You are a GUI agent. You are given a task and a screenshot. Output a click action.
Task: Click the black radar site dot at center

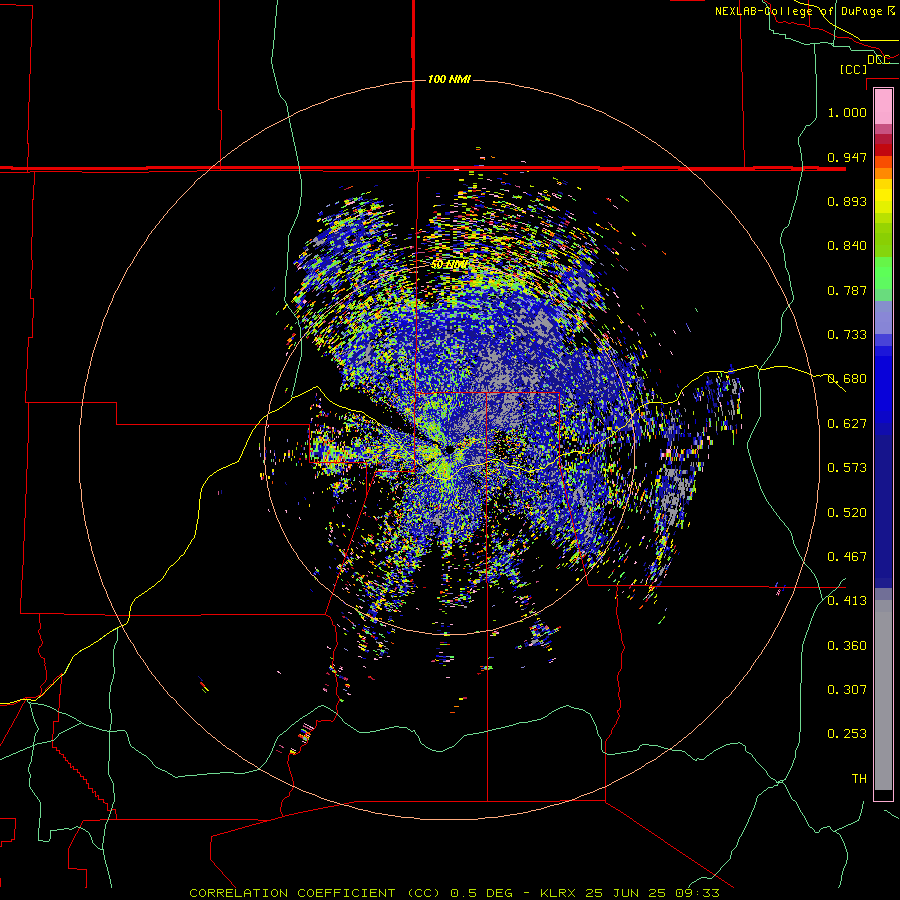[449, 449]
